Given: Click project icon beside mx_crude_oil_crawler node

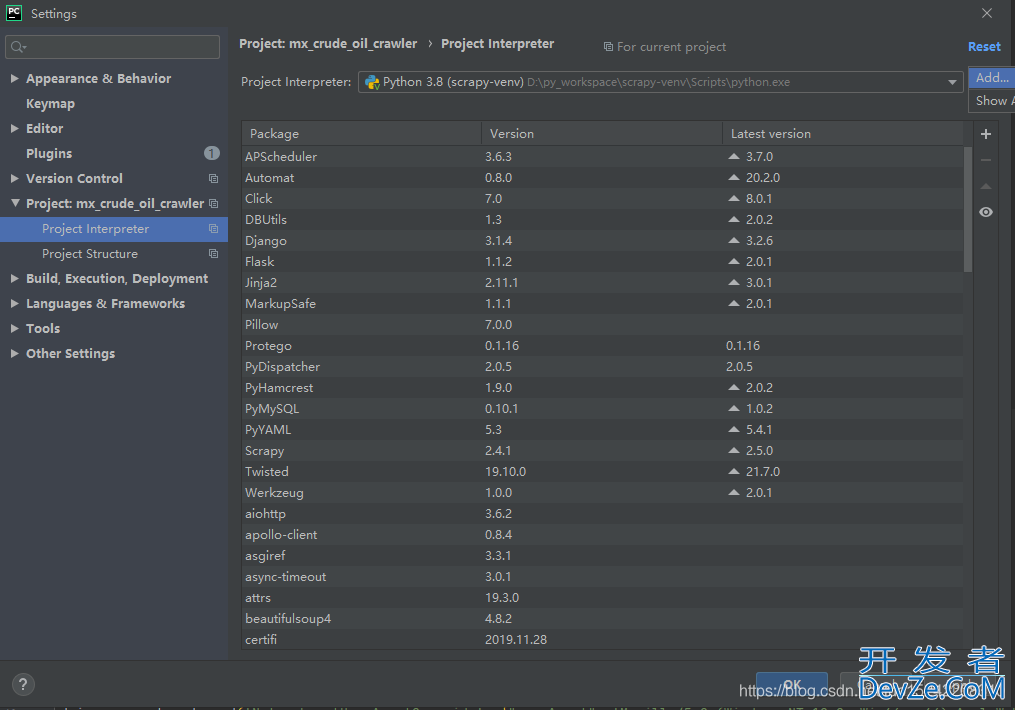Looking at the screenshot, I should click(213, 203).
